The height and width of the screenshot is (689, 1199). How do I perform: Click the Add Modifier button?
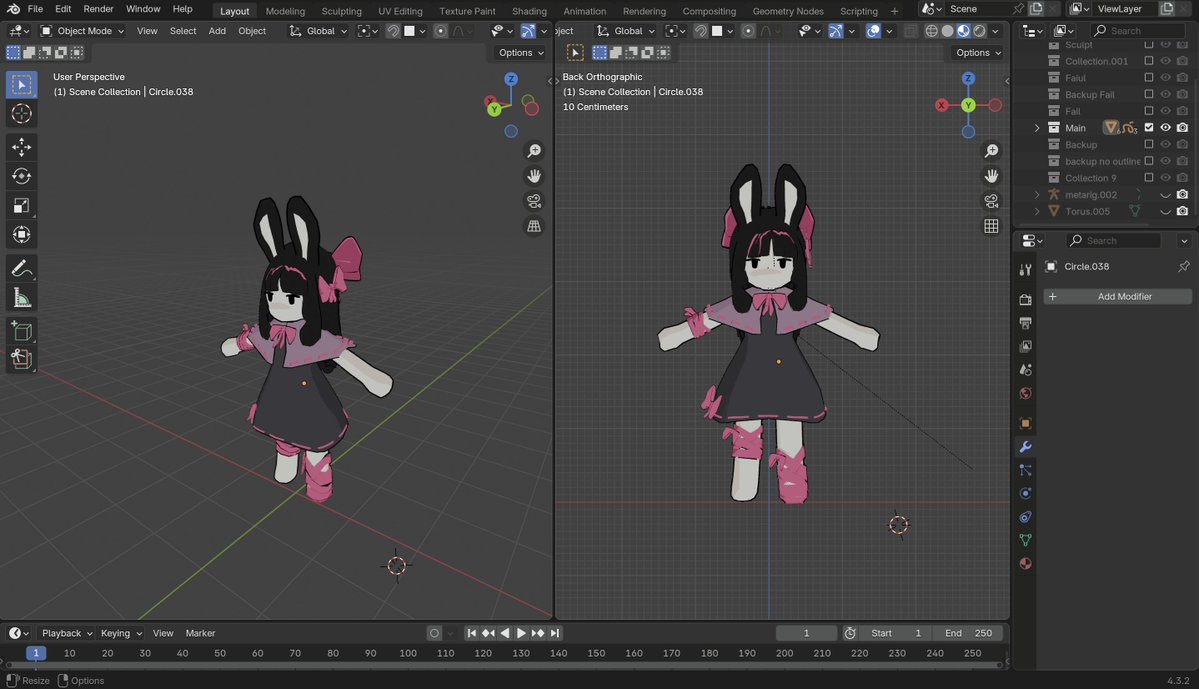coord(1117,297)
